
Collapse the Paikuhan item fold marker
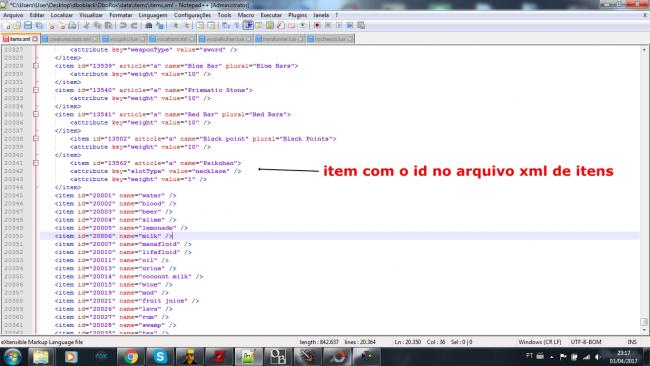[36, 163]
